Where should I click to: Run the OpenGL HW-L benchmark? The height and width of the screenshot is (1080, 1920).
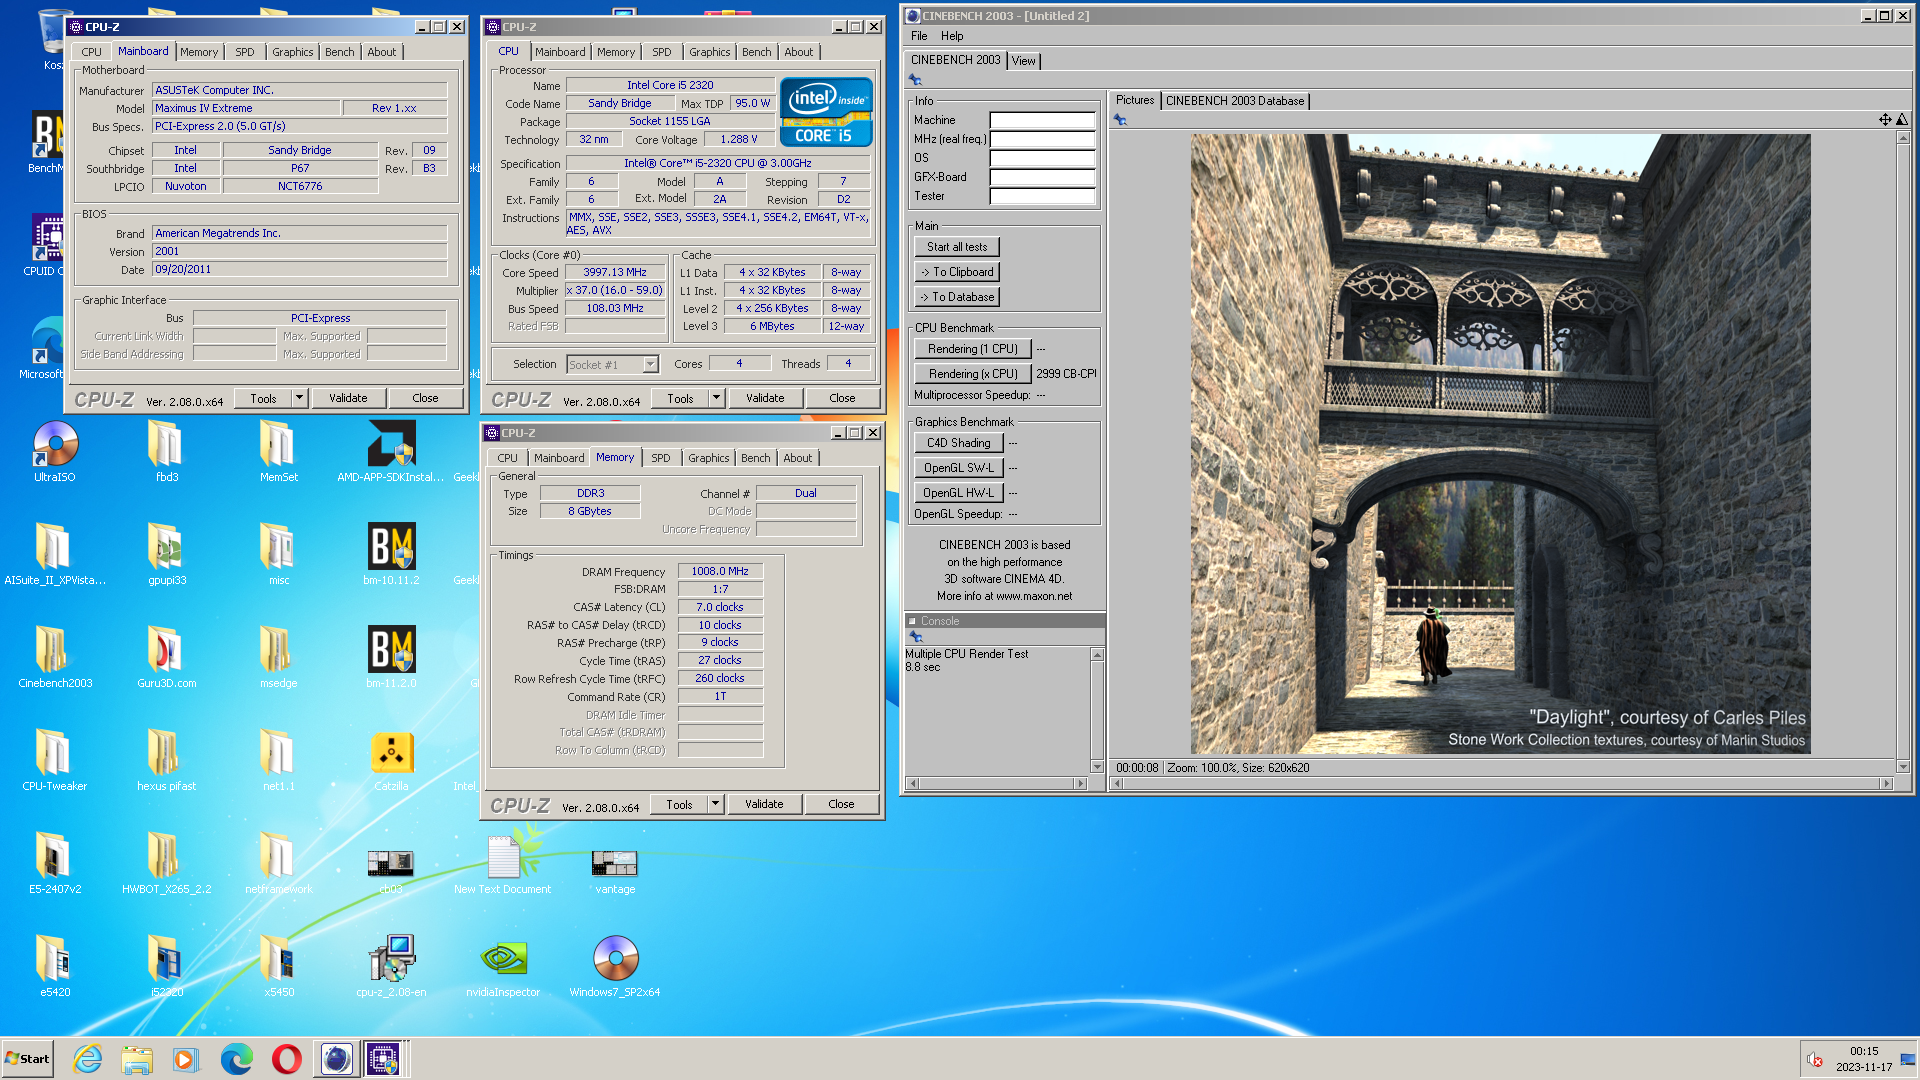[x=959, y=493]
